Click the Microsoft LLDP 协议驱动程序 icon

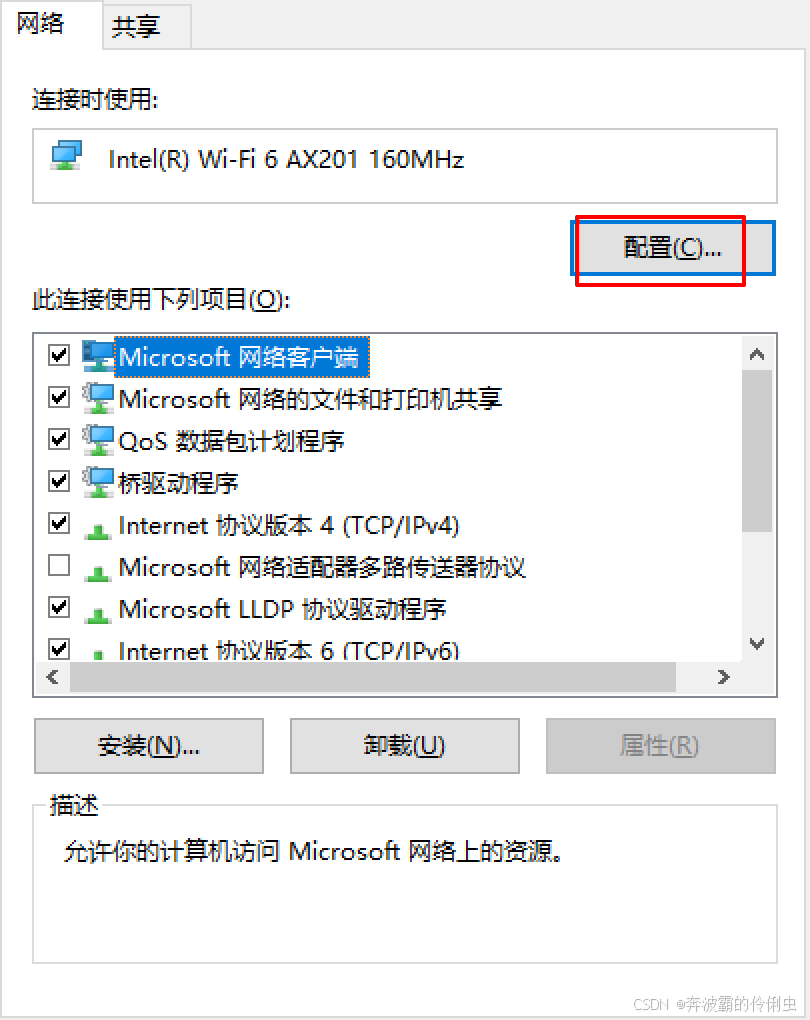[98, 615]
